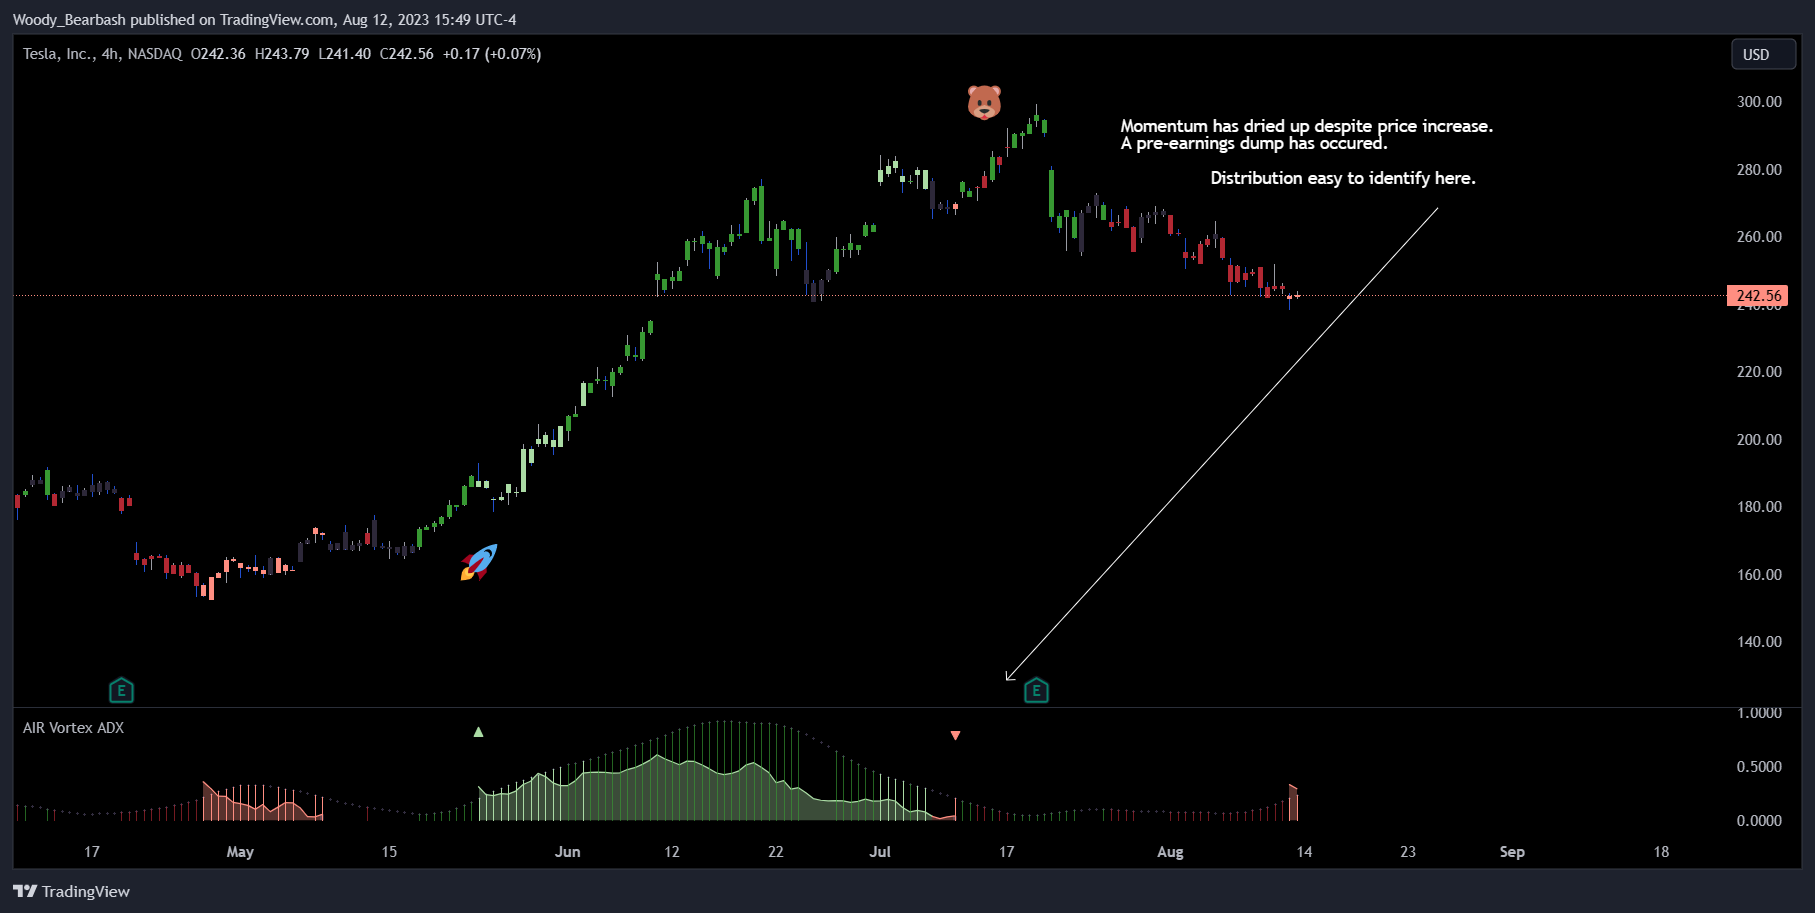Screen dimensions: 1815x913
Task: Open the April earnings 'E' marker
Action: pos(121,690)
